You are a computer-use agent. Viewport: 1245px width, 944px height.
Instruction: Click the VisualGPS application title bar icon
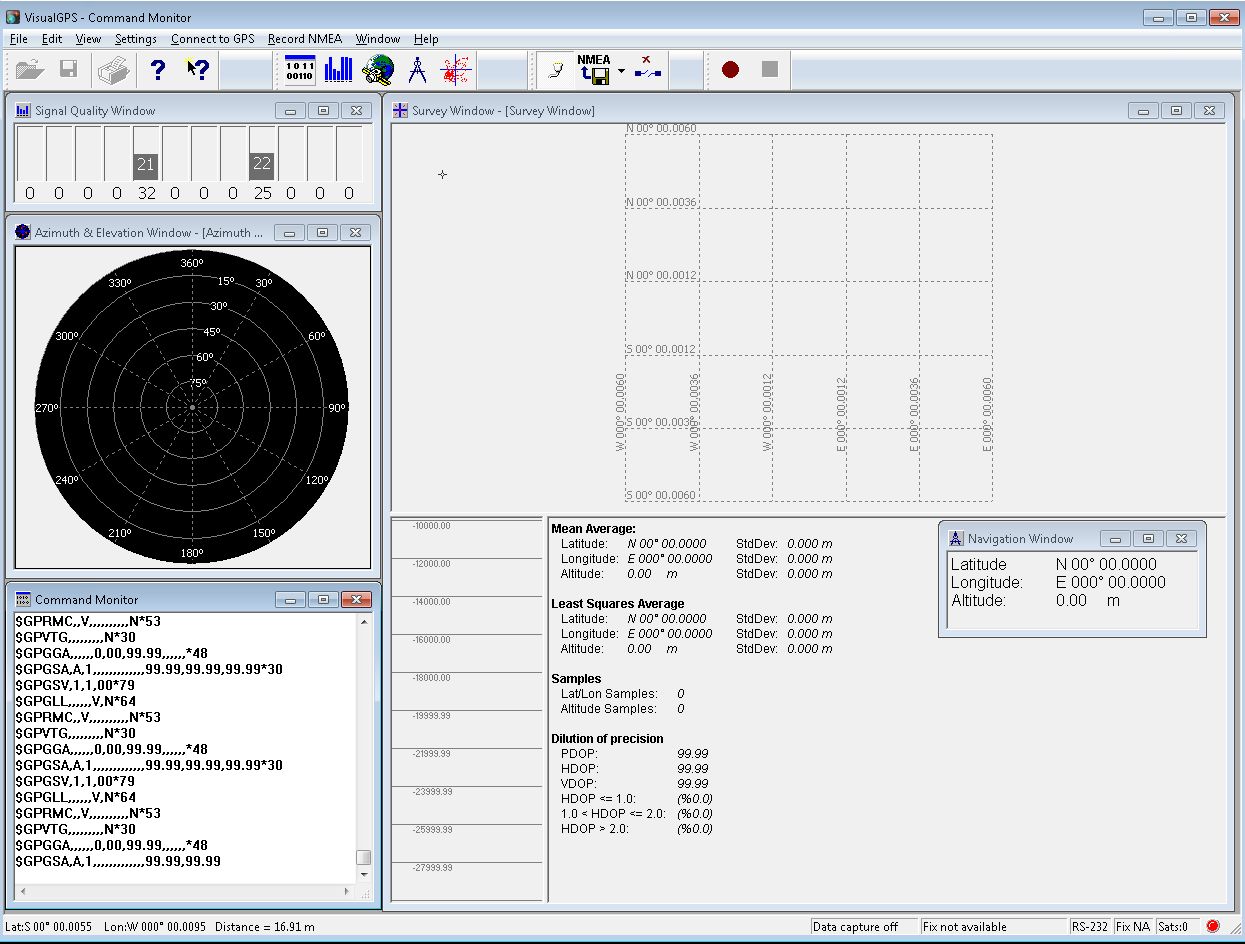[x=13, y=17]
